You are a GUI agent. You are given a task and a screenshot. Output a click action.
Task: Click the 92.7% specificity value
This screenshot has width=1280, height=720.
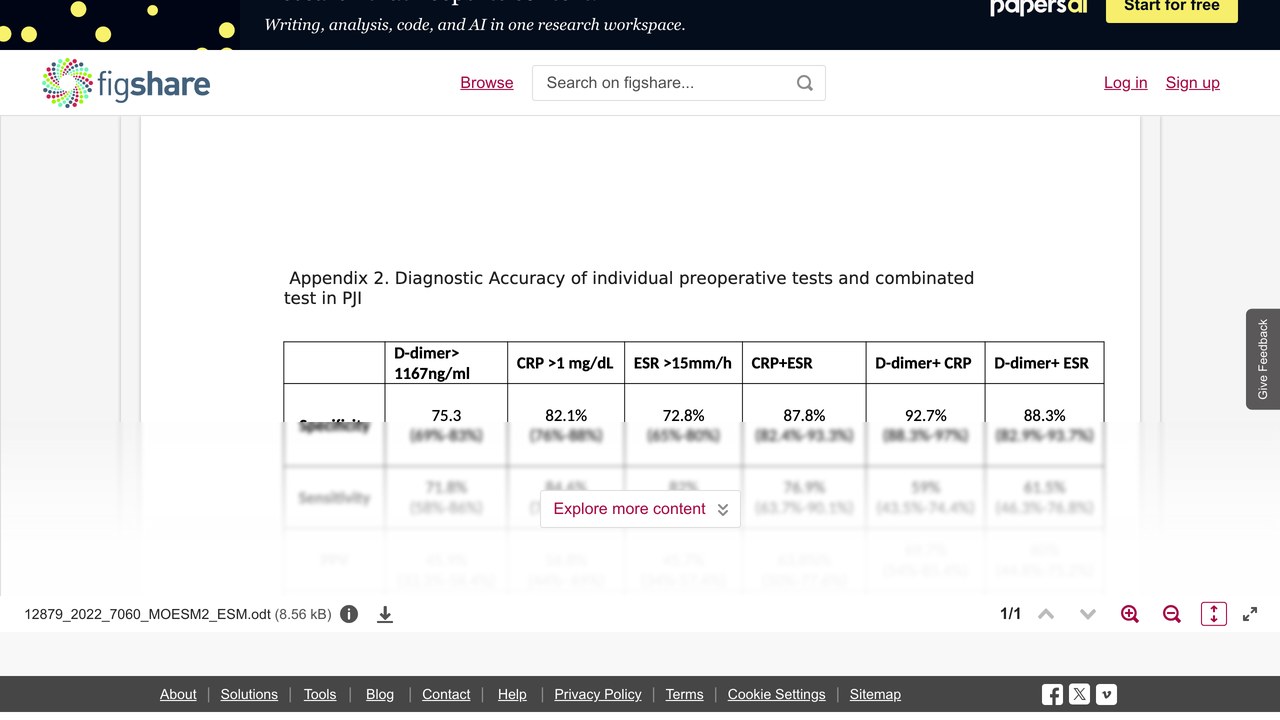point(925,415)
